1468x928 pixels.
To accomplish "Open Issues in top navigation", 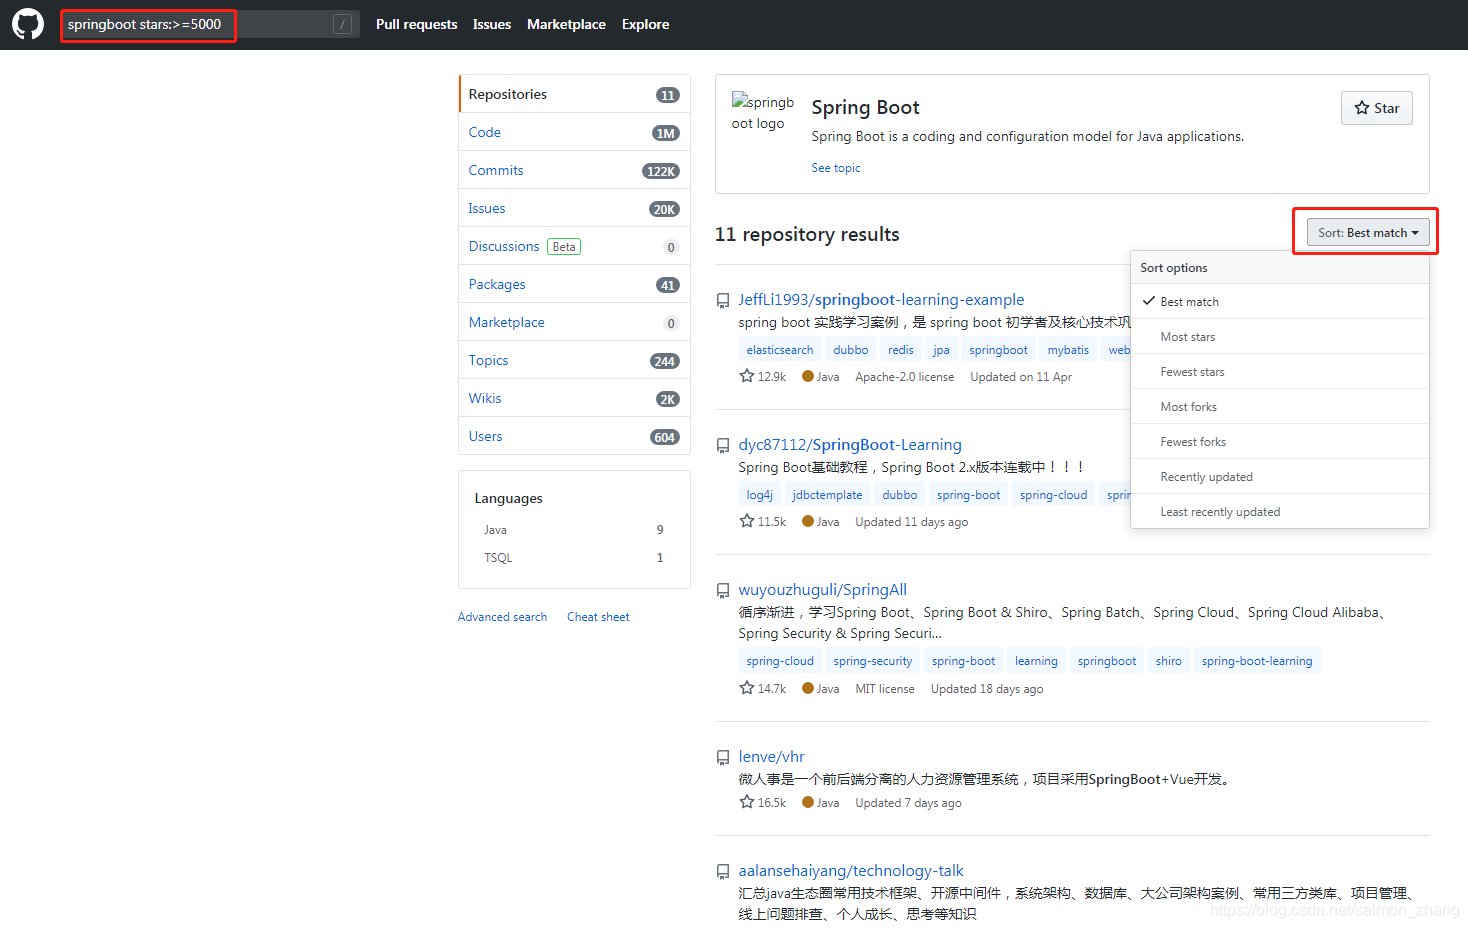I will [492, 24].
